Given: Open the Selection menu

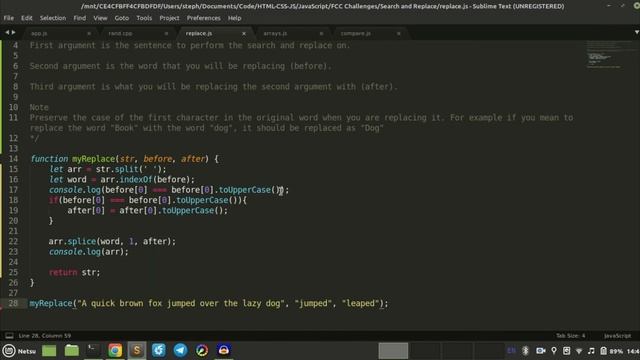Looking at the screenshot, I should [x=53, y=18].
